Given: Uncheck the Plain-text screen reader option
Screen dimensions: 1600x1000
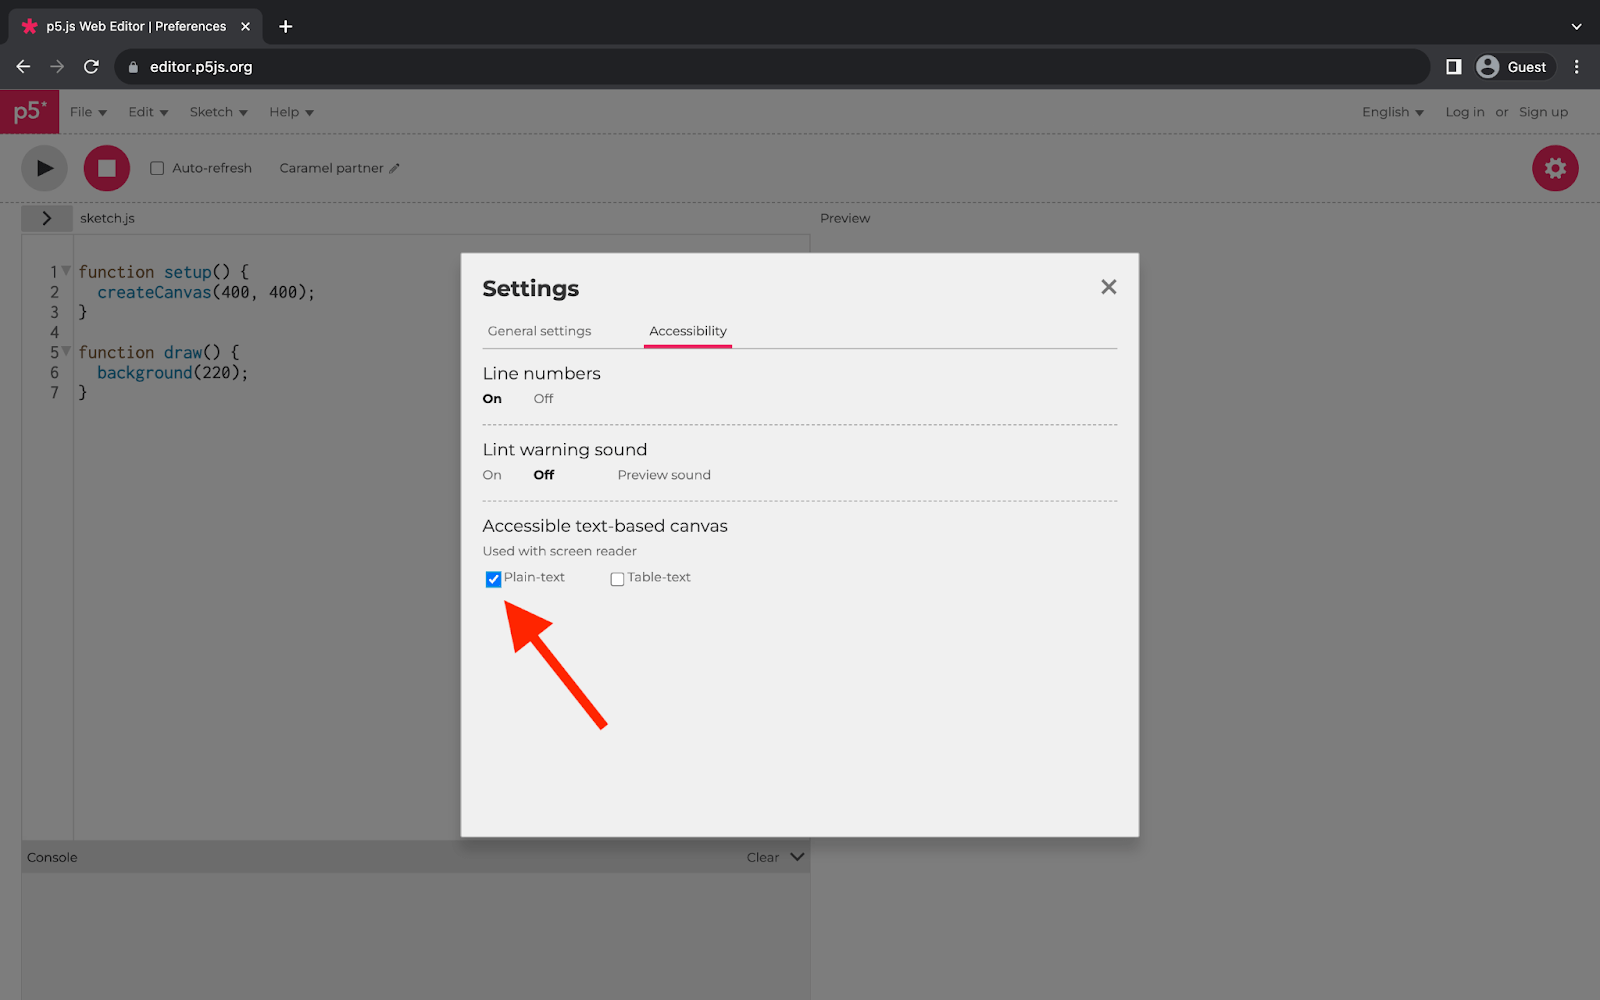Looking at the screenshot, I should (x=492, y=579).
